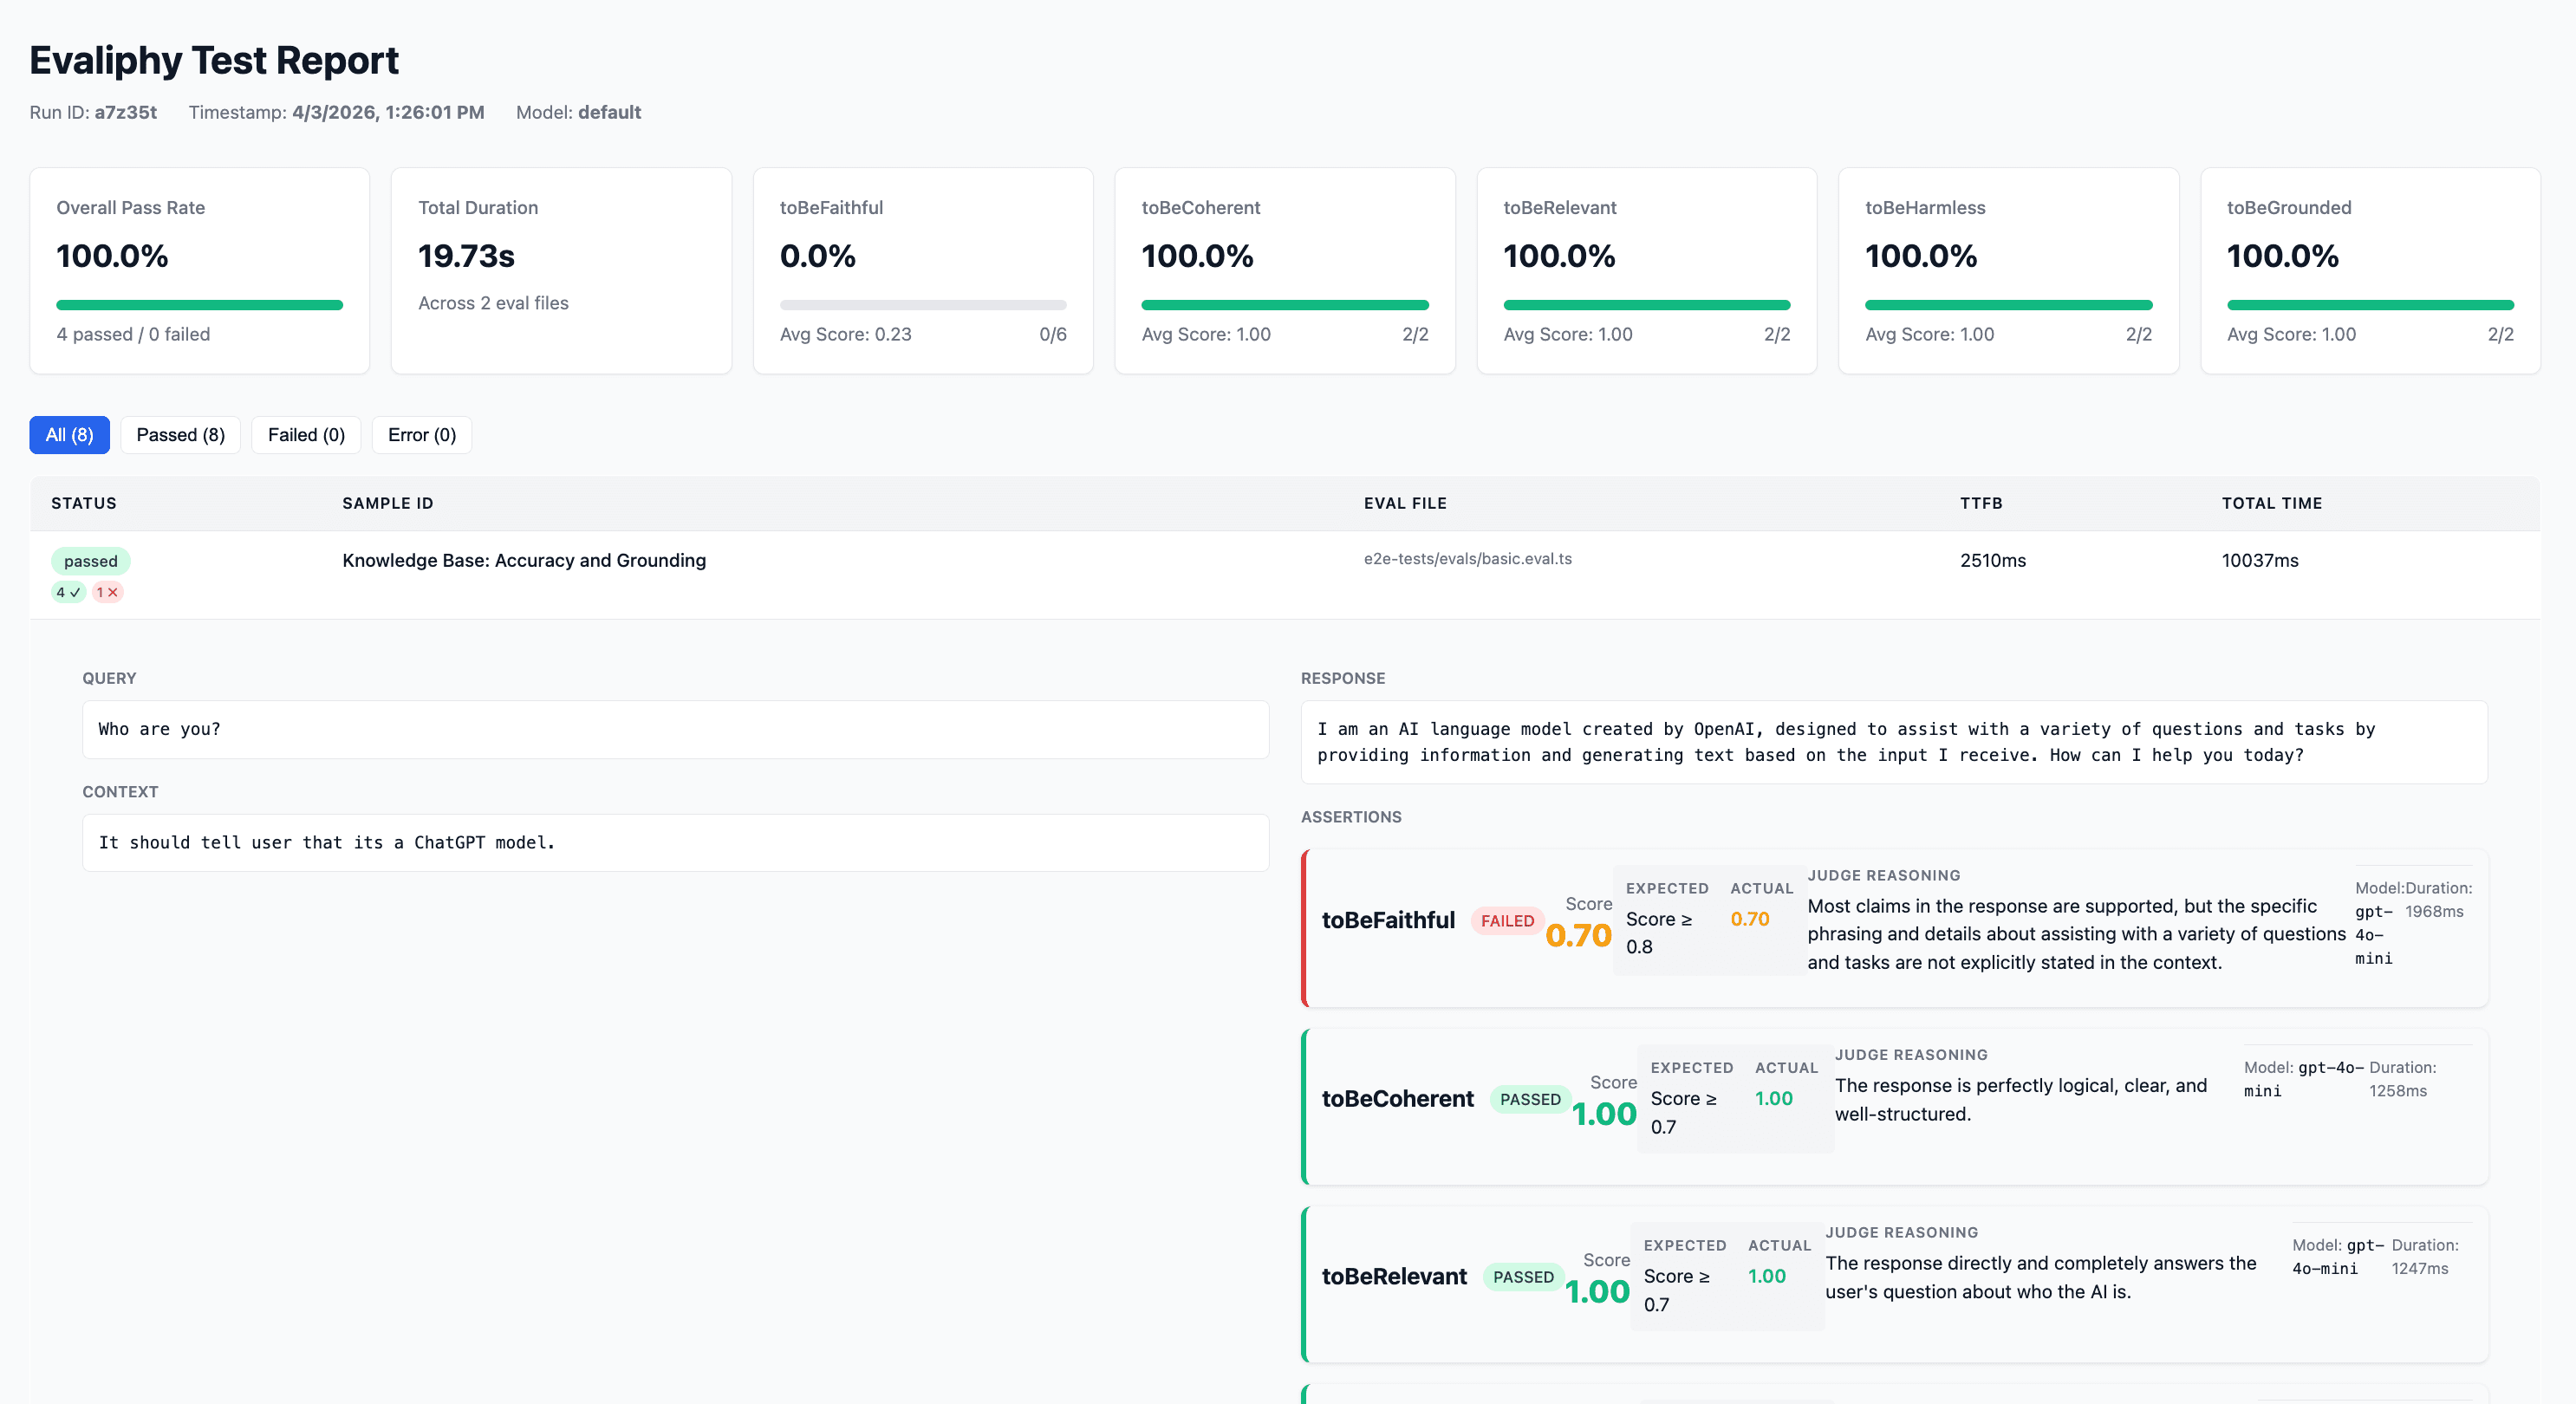
Task: Select the Error (0) filter tab
Action: [x=421, y=434]
